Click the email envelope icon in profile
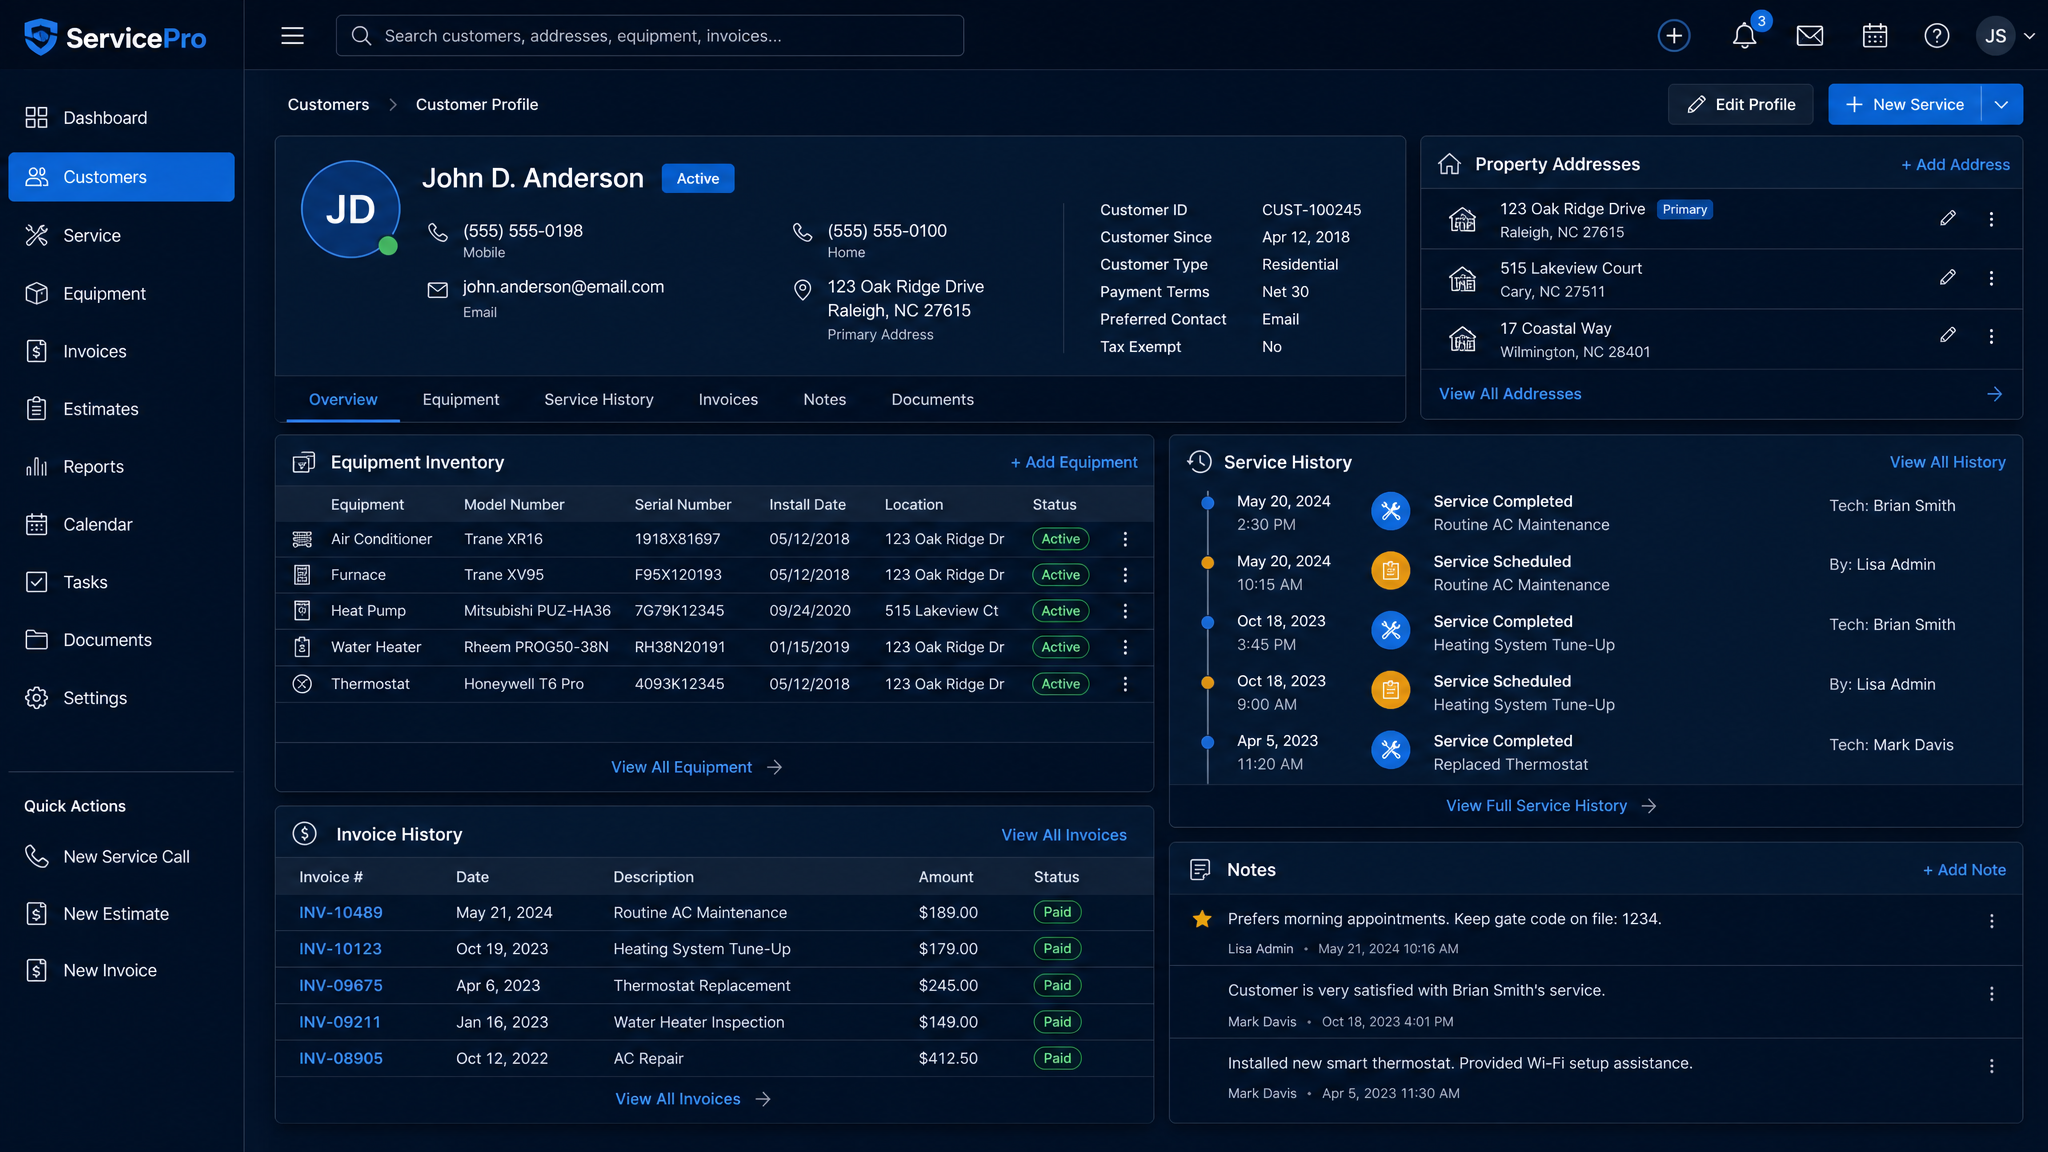2048x1152 pixels. pos(437,290)
